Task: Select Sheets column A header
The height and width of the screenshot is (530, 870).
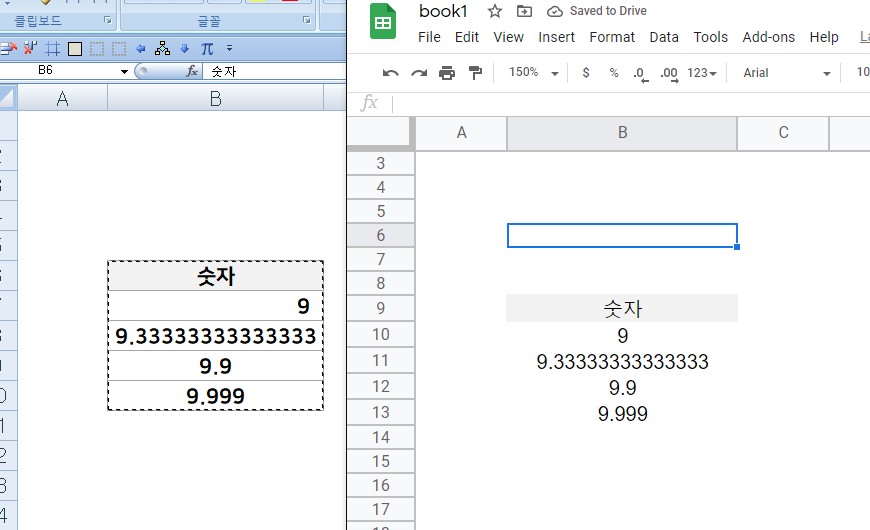Action: [x=462, y=133]
